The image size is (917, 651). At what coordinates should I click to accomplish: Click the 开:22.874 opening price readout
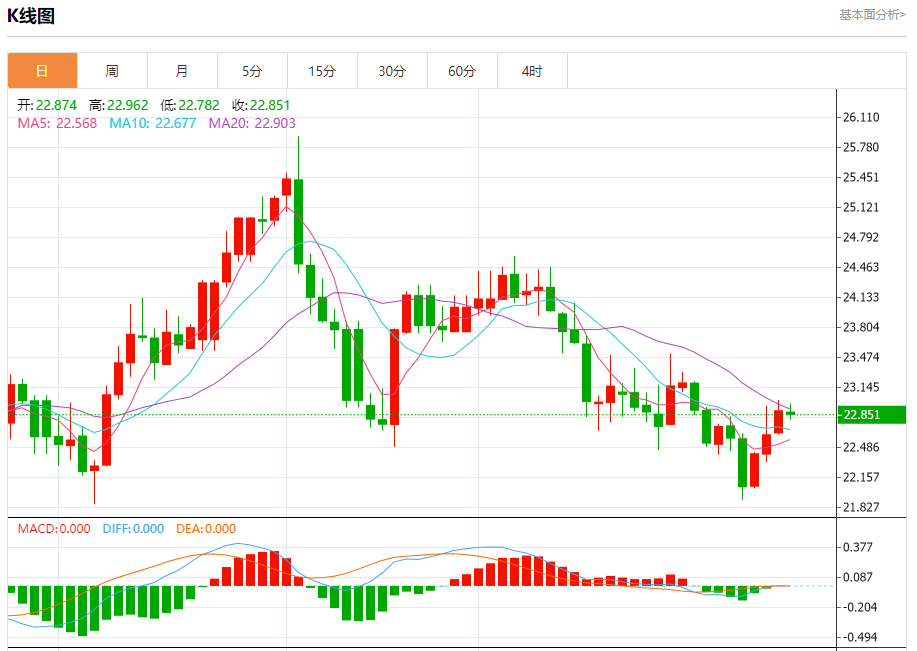[x=48, y=105]
